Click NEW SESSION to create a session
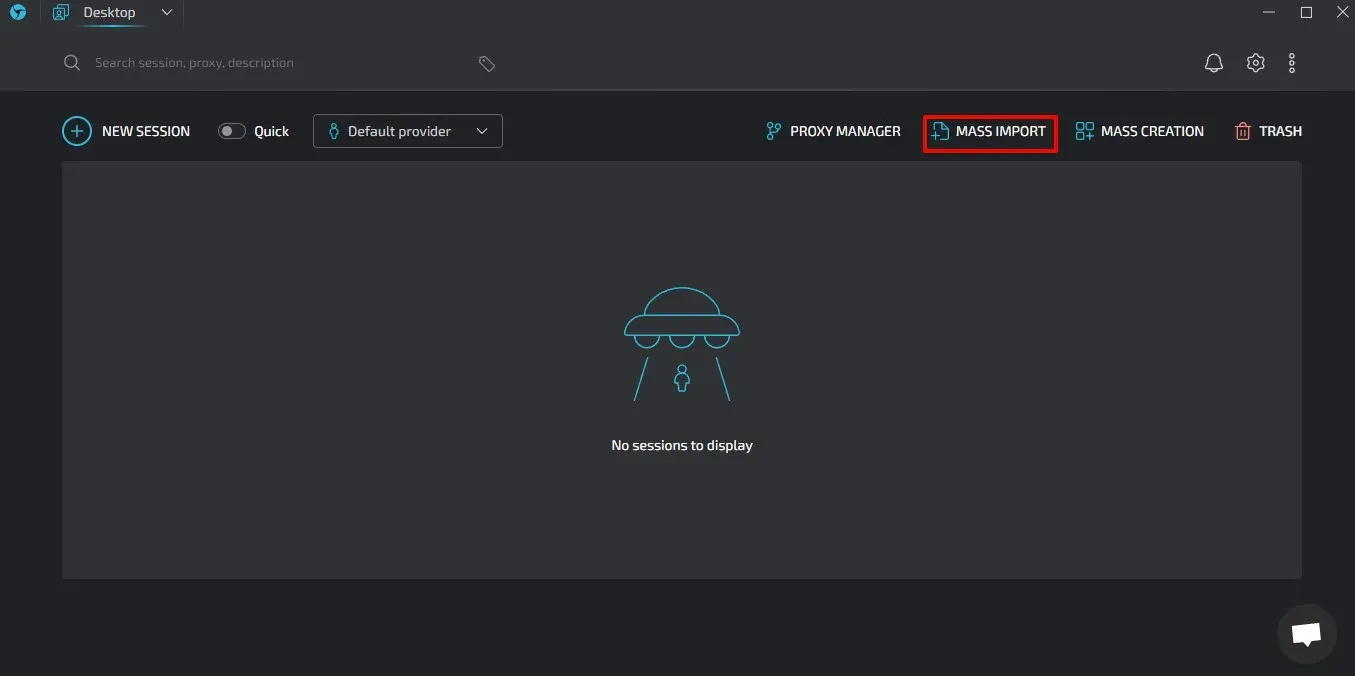This screenshot has height=676, width=1355. point(146,130)
